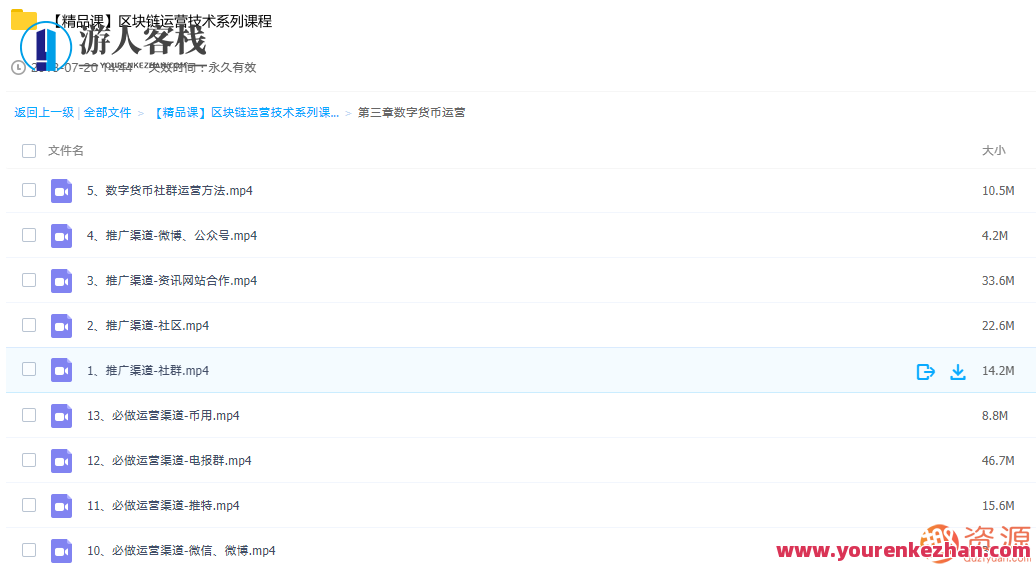Screen dimensions: 1036x567
Task: Click video icon for 11、必做运营渠道-推特.mp4
Action: [x=61, y=506]
